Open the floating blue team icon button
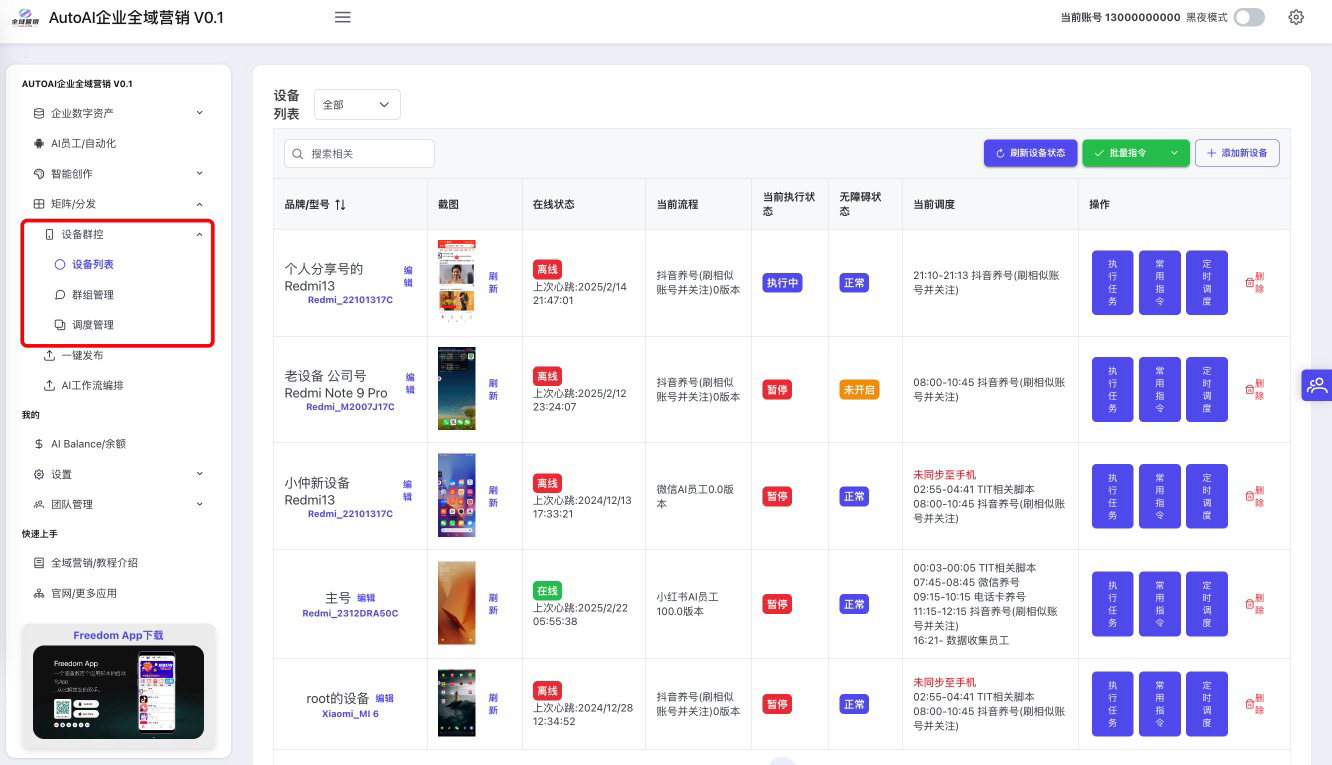Image resolution: width=1332 pixels, height=765 pixels. [x=1316, y=385]
